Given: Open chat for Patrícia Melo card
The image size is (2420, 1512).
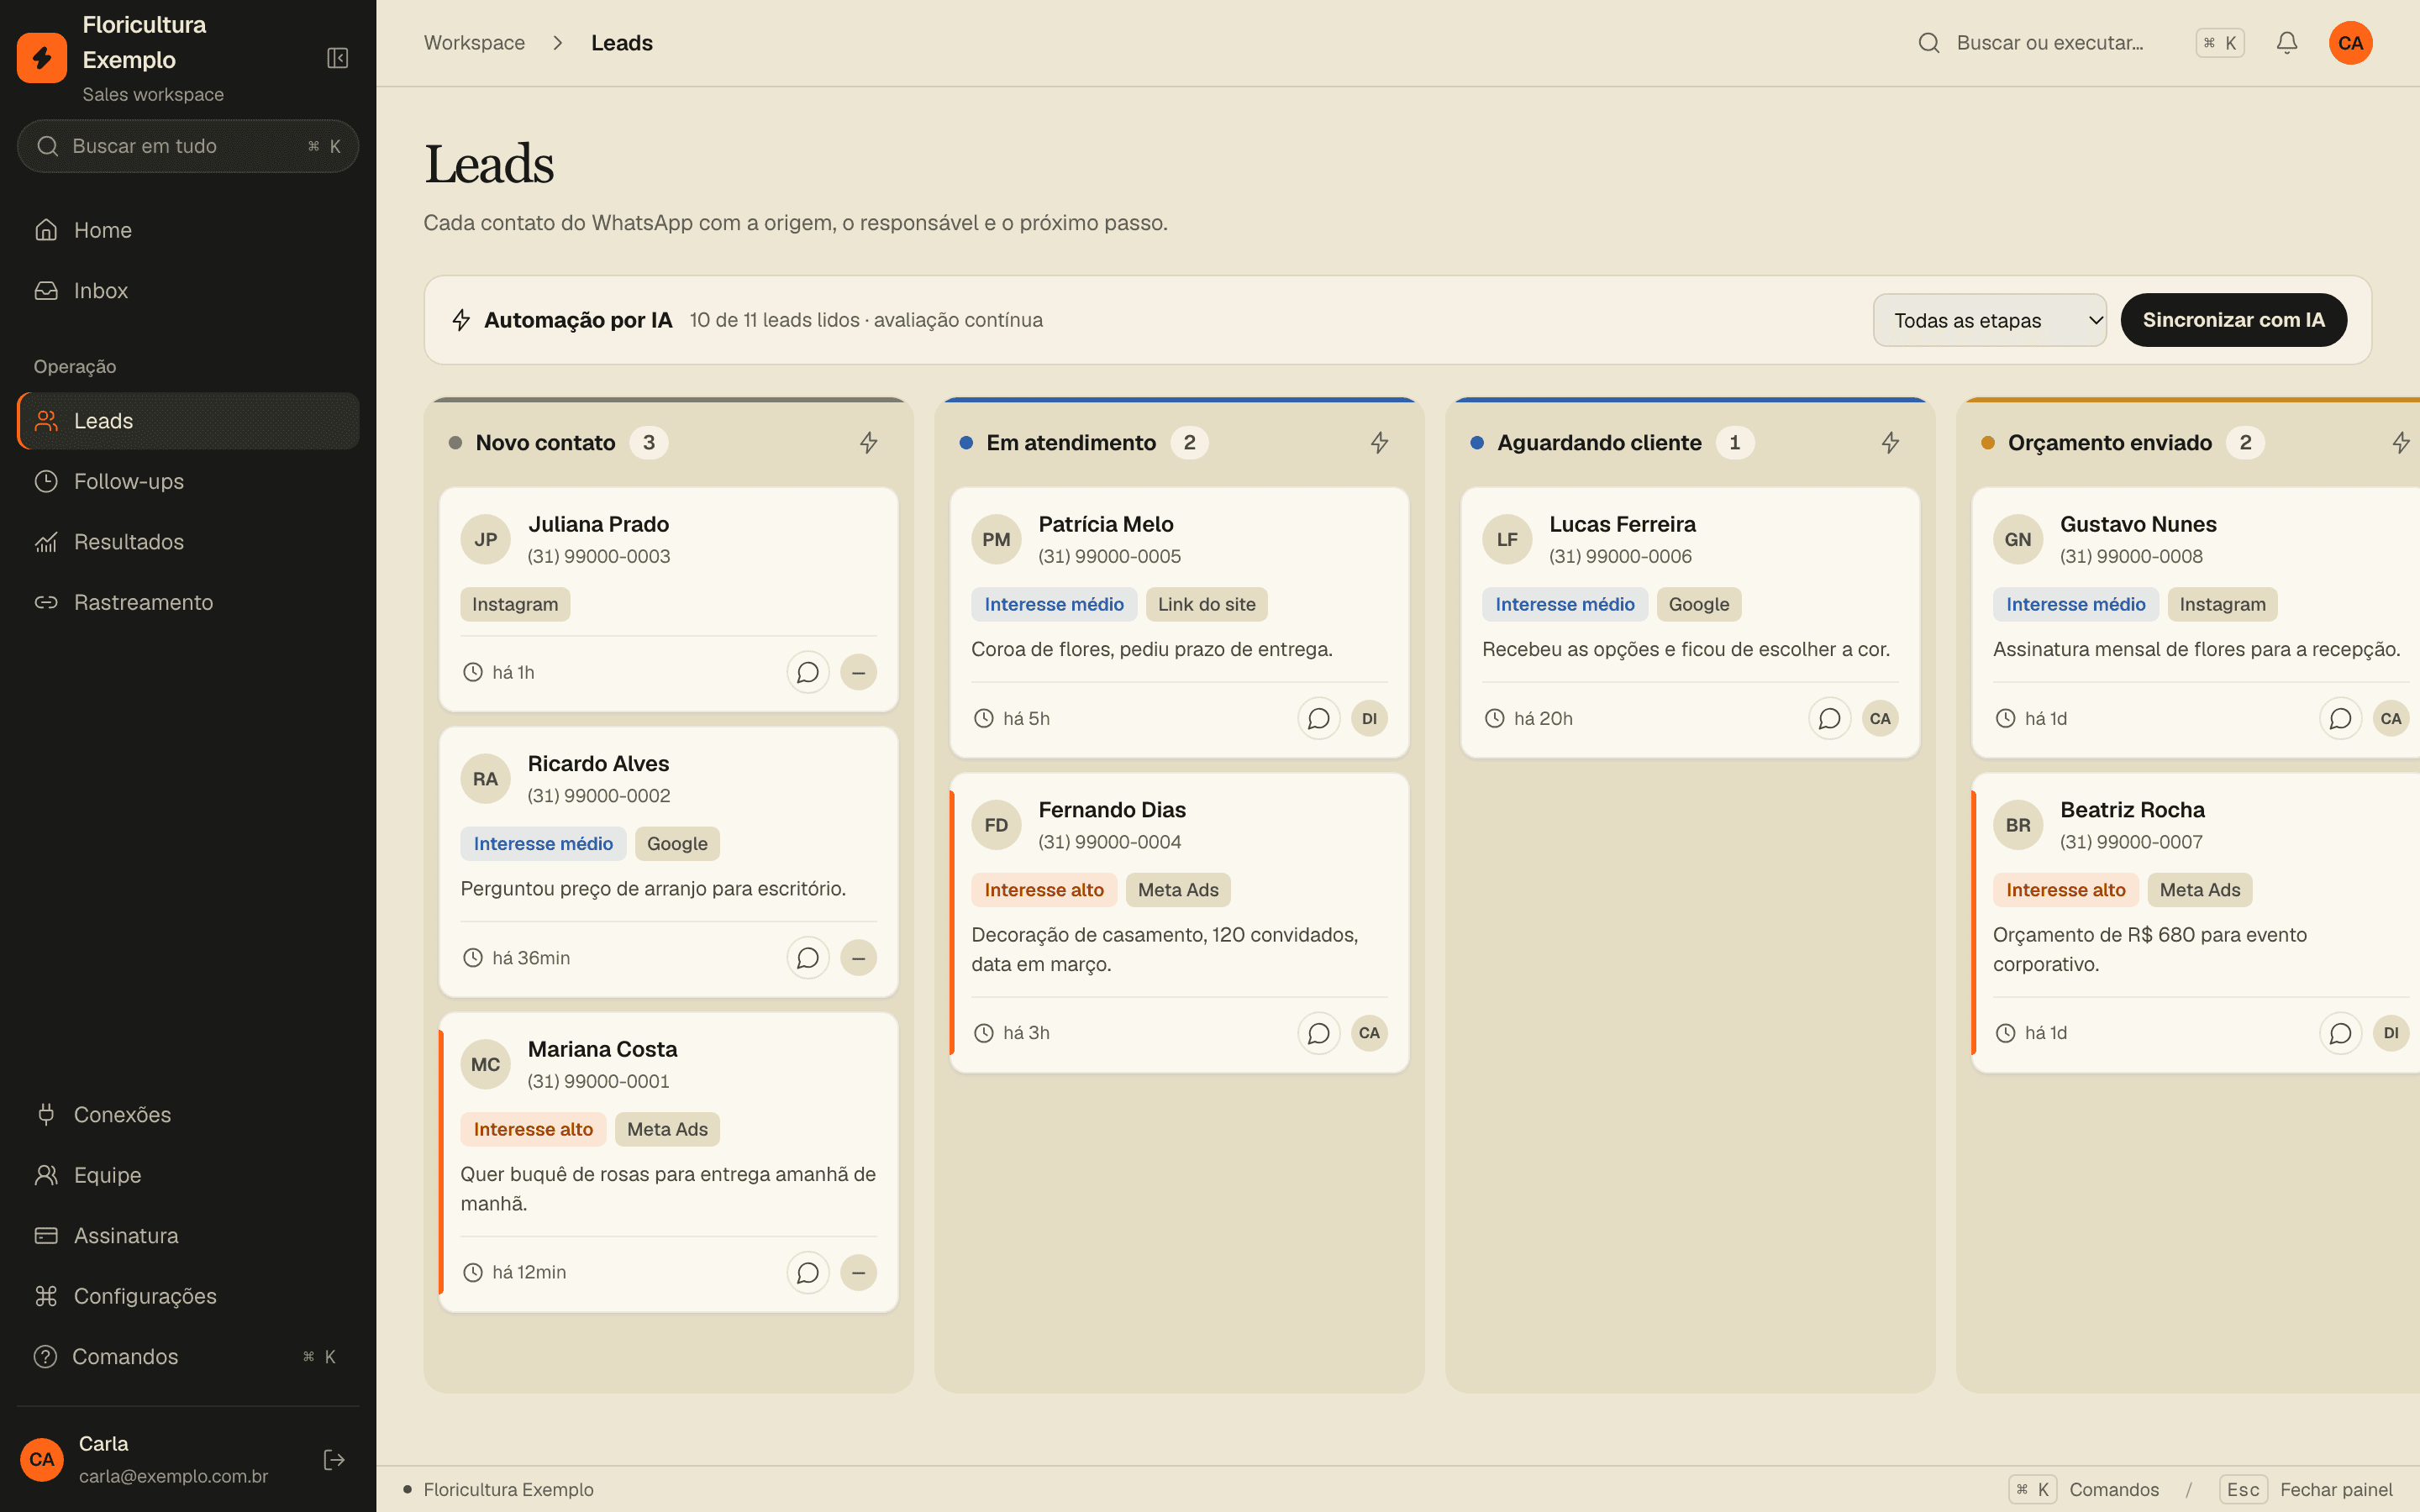Looking at the screenshot, I should (x=1319, y=718).
